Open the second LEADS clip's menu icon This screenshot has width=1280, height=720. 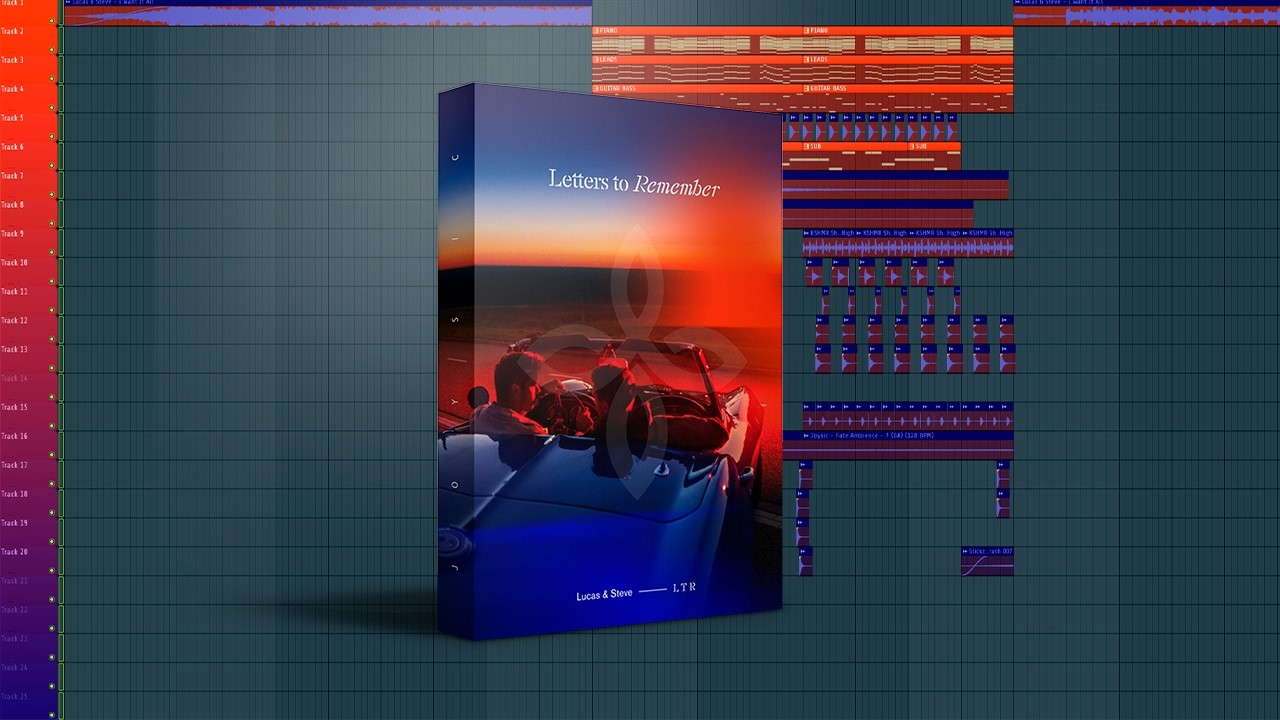(807, 60)
